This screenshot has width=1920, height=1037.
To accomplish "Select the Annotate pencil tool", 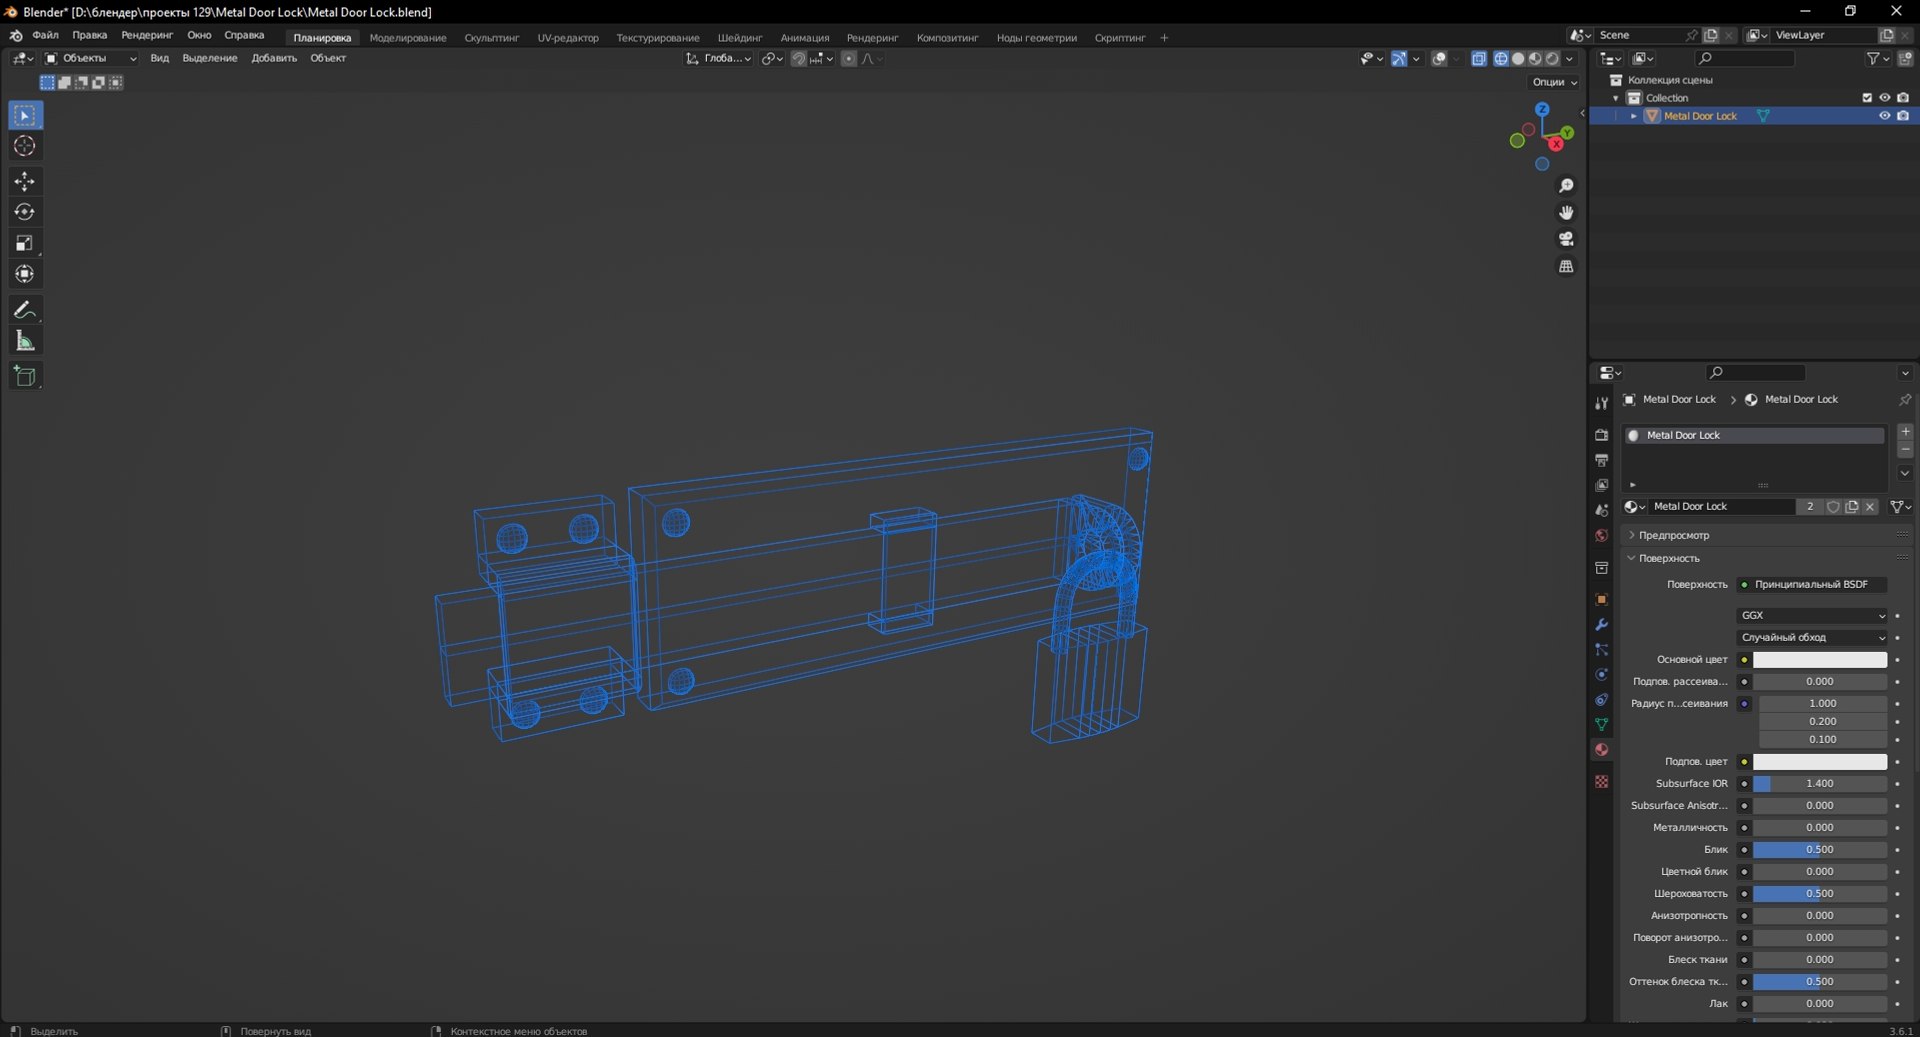I will (x=25, y=310).
